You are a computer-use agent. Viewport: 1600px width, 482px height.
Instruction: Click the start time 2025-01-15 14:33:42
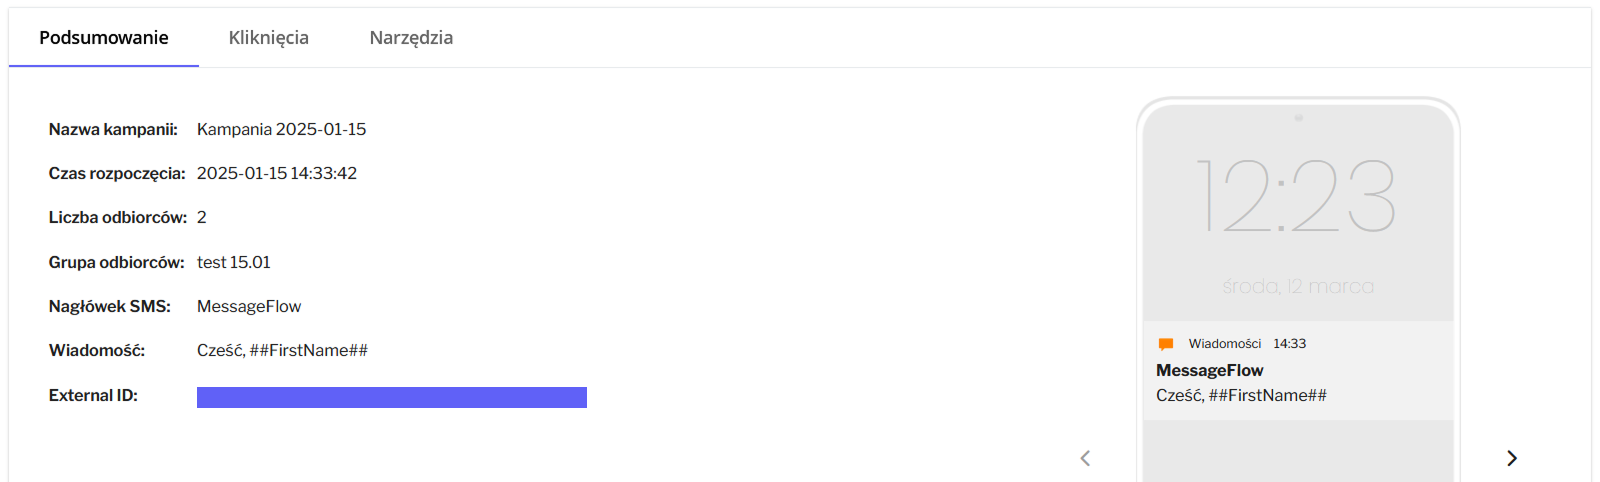(276, 173)
